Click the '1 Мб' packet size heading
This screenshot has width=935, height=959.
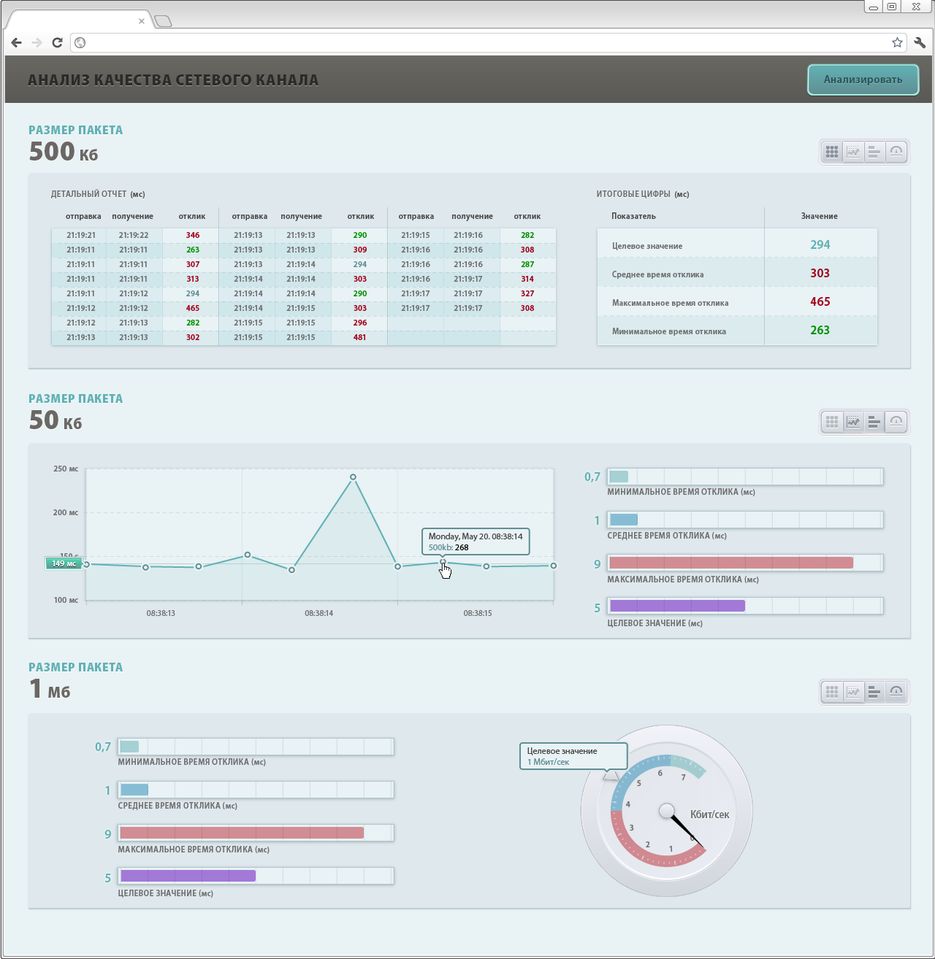pos(50,689)
